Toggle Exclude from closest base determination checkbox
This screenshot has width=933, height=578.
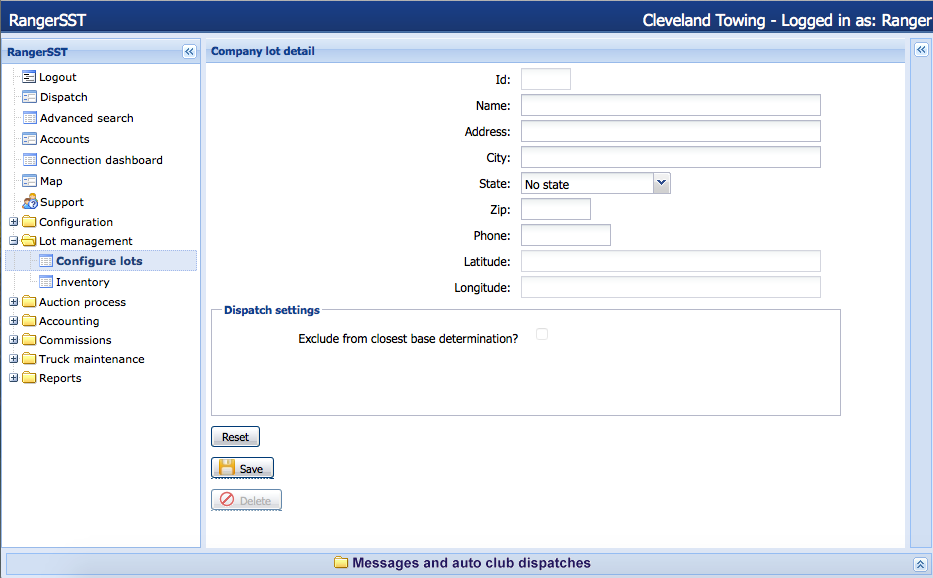click(x=542, y=334)
